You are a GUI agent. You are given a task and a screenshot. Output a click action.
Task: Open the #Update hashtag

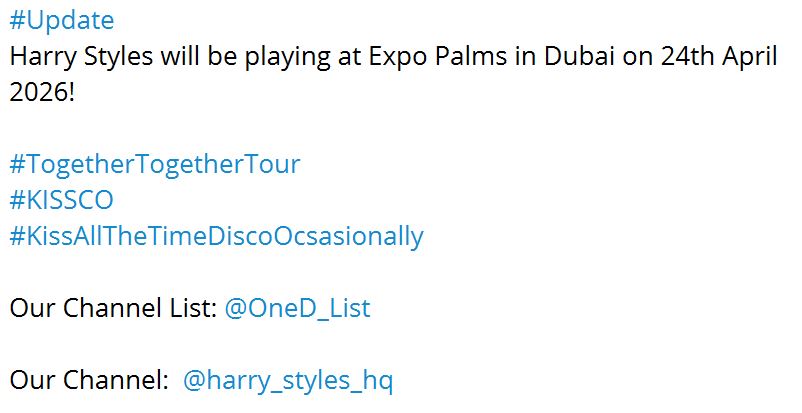pyautogui.click(x=62, y=20)
